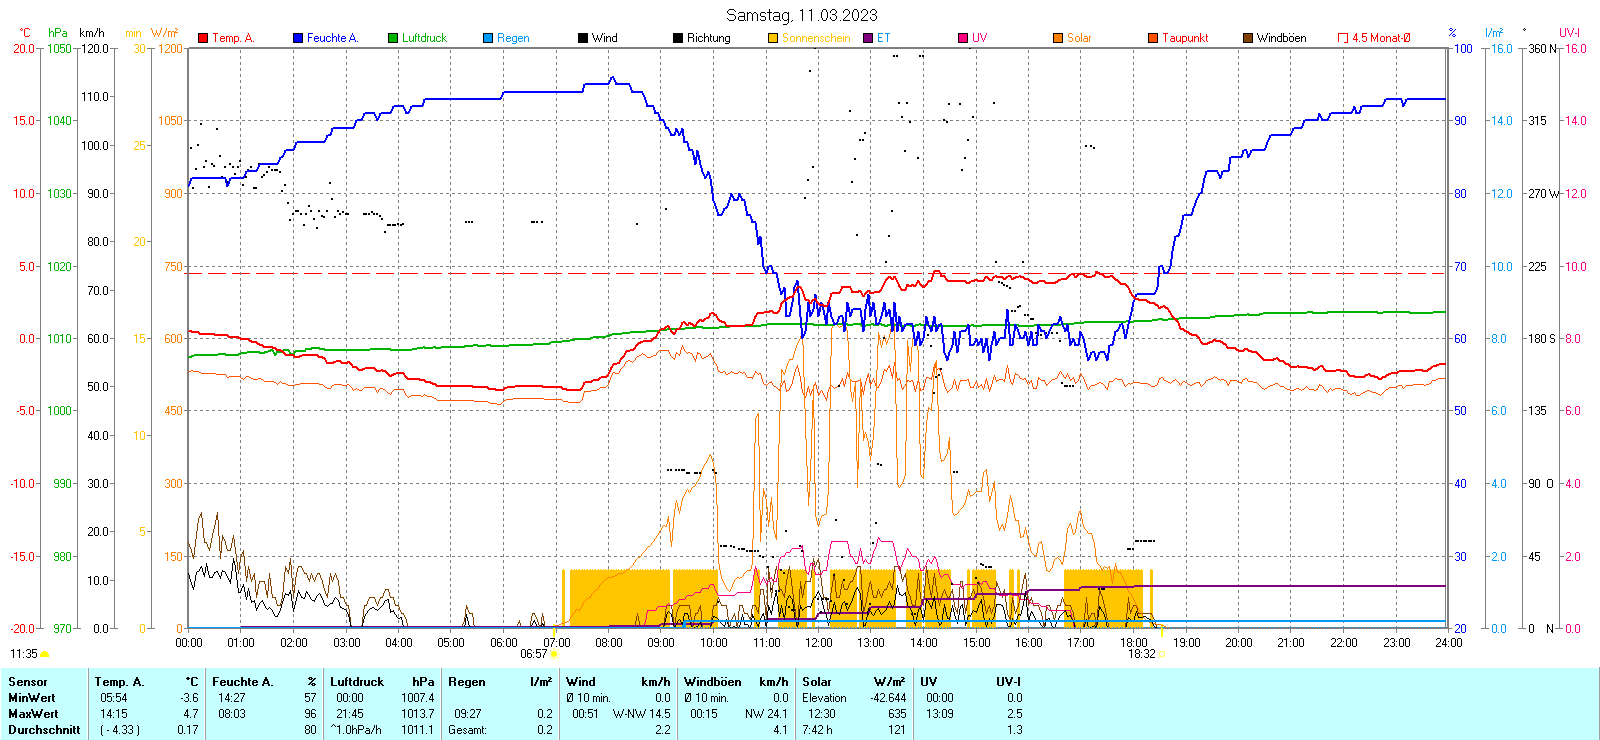Click the orange Solar legend square
This screenshot has width=1600, height=740.
coord(1058,38)
